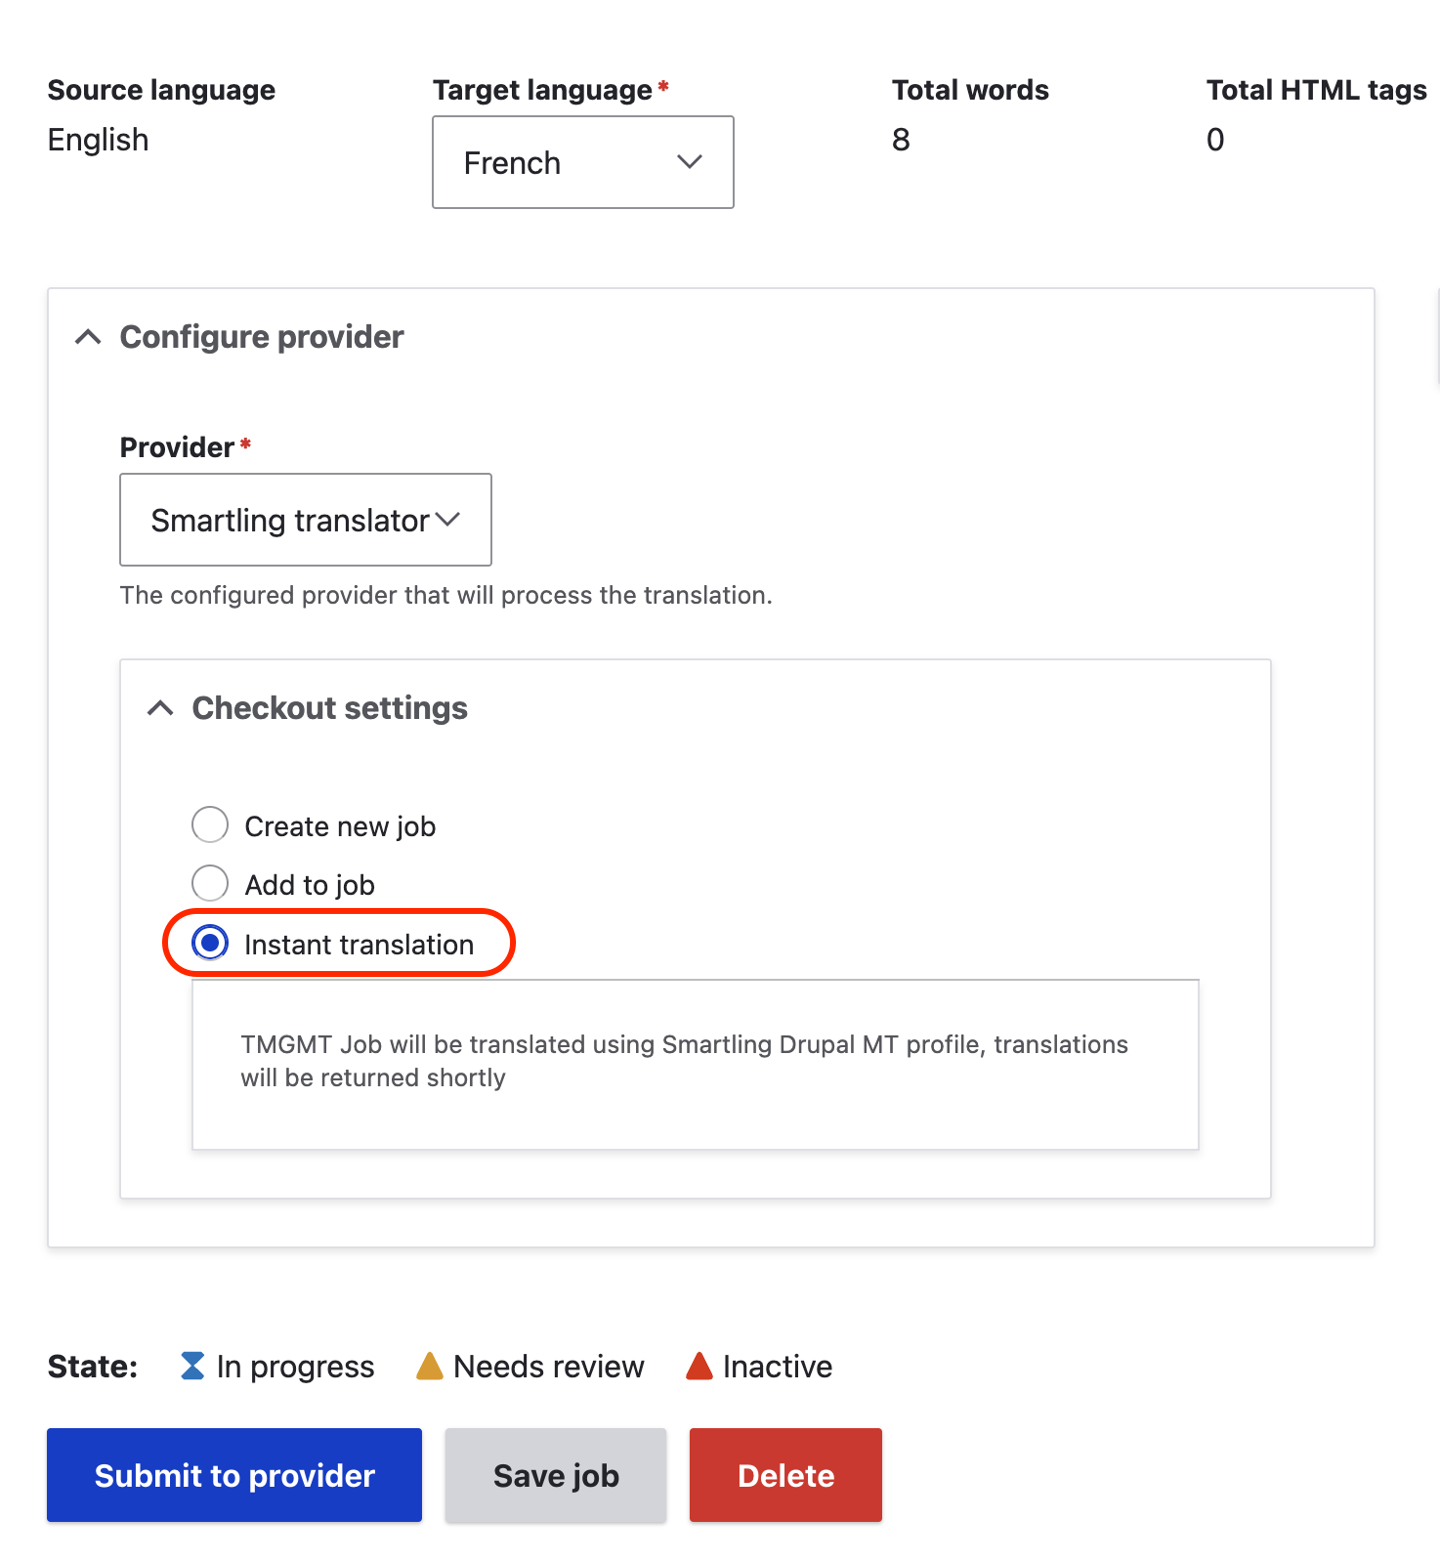Viewport: 1440px width, 1561px height.
Task: Select the Create new job option
Action: click(209, 824)
